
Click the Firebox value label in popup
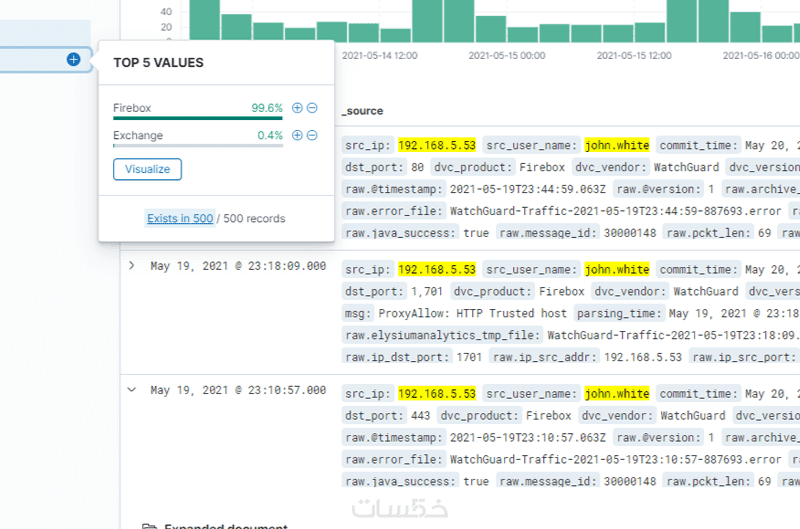point(132,108)
